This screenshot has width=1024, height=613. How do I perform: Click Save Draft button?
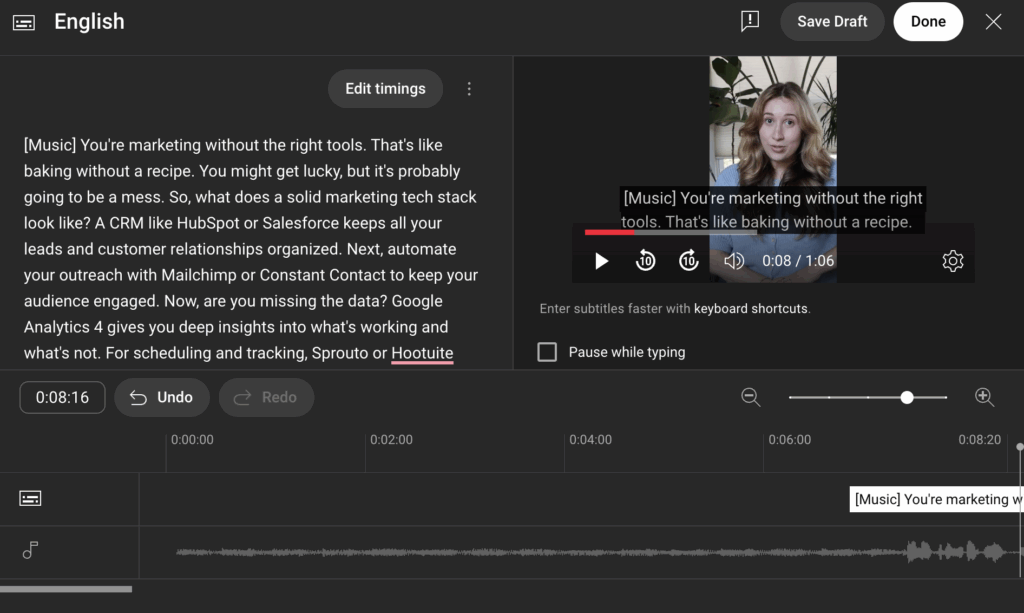point(832,22)
